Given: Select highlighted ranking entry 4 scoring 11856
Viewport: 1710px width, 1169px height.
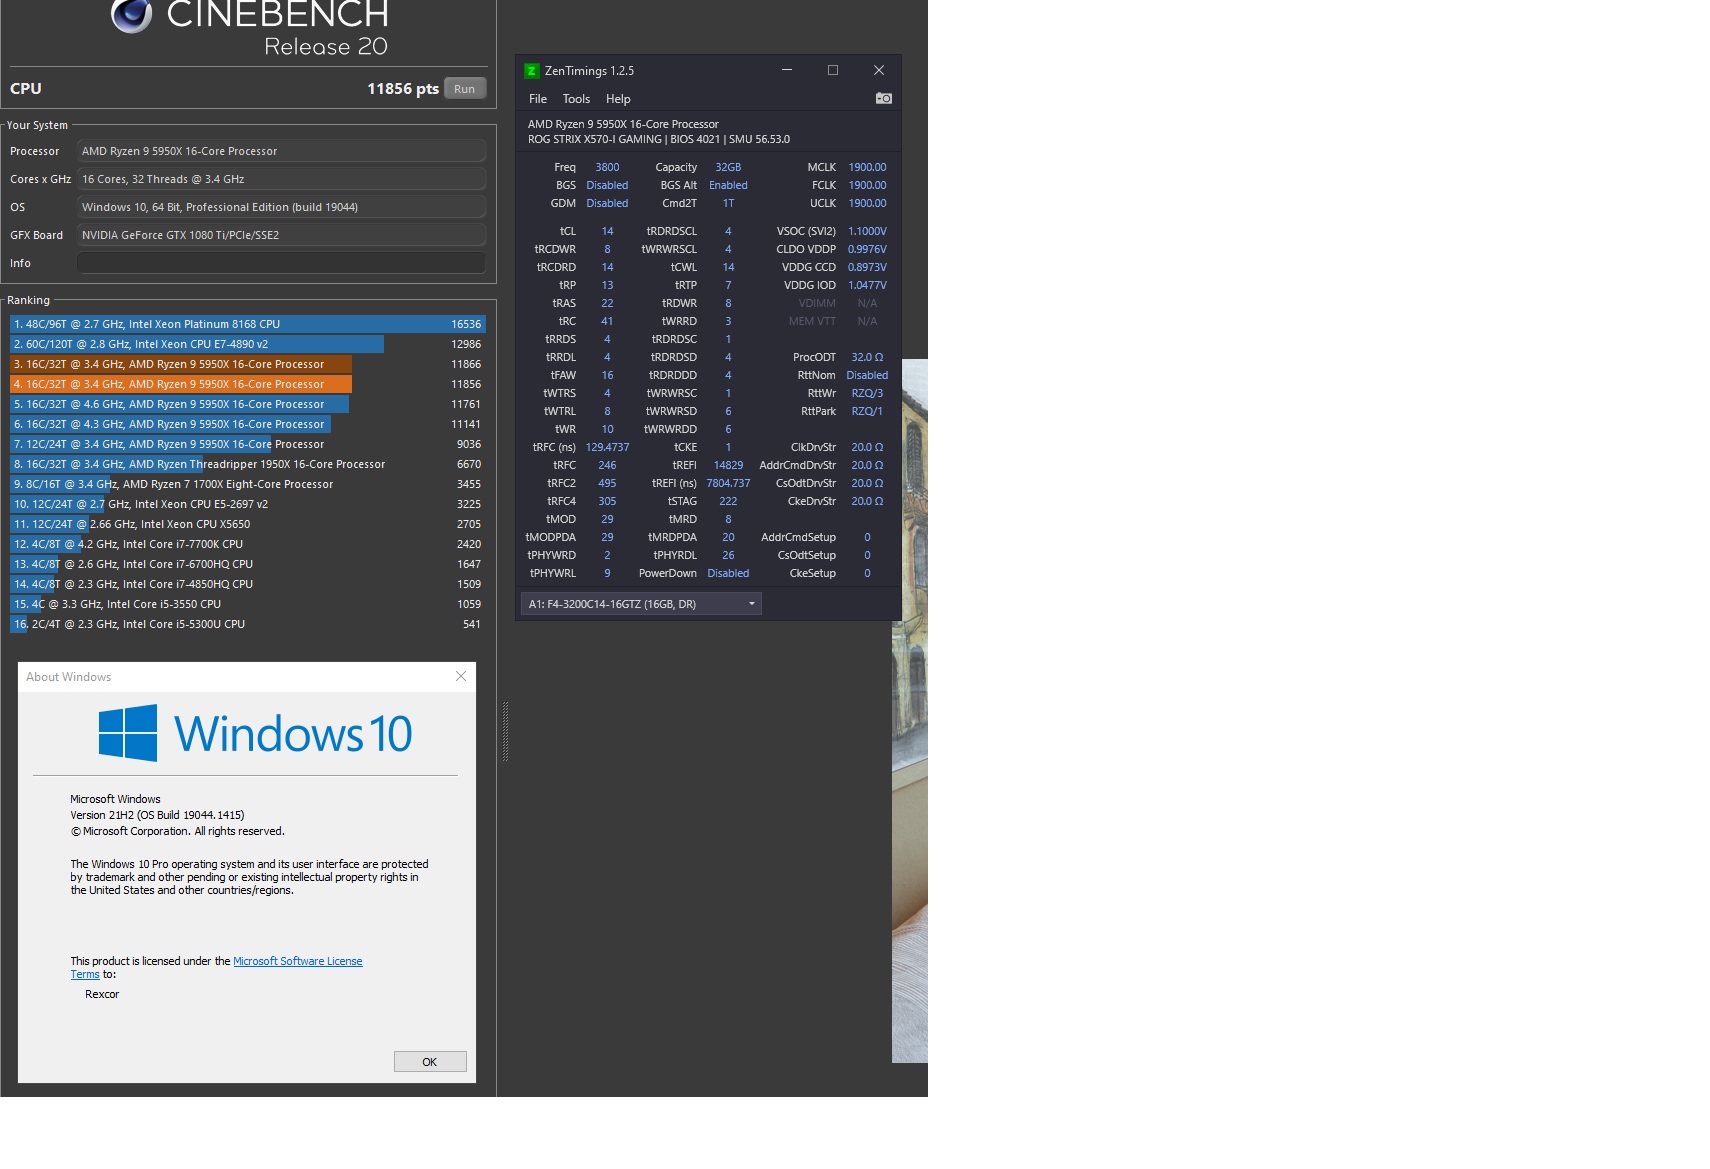Looking at the screenshot, I should 248,384.
